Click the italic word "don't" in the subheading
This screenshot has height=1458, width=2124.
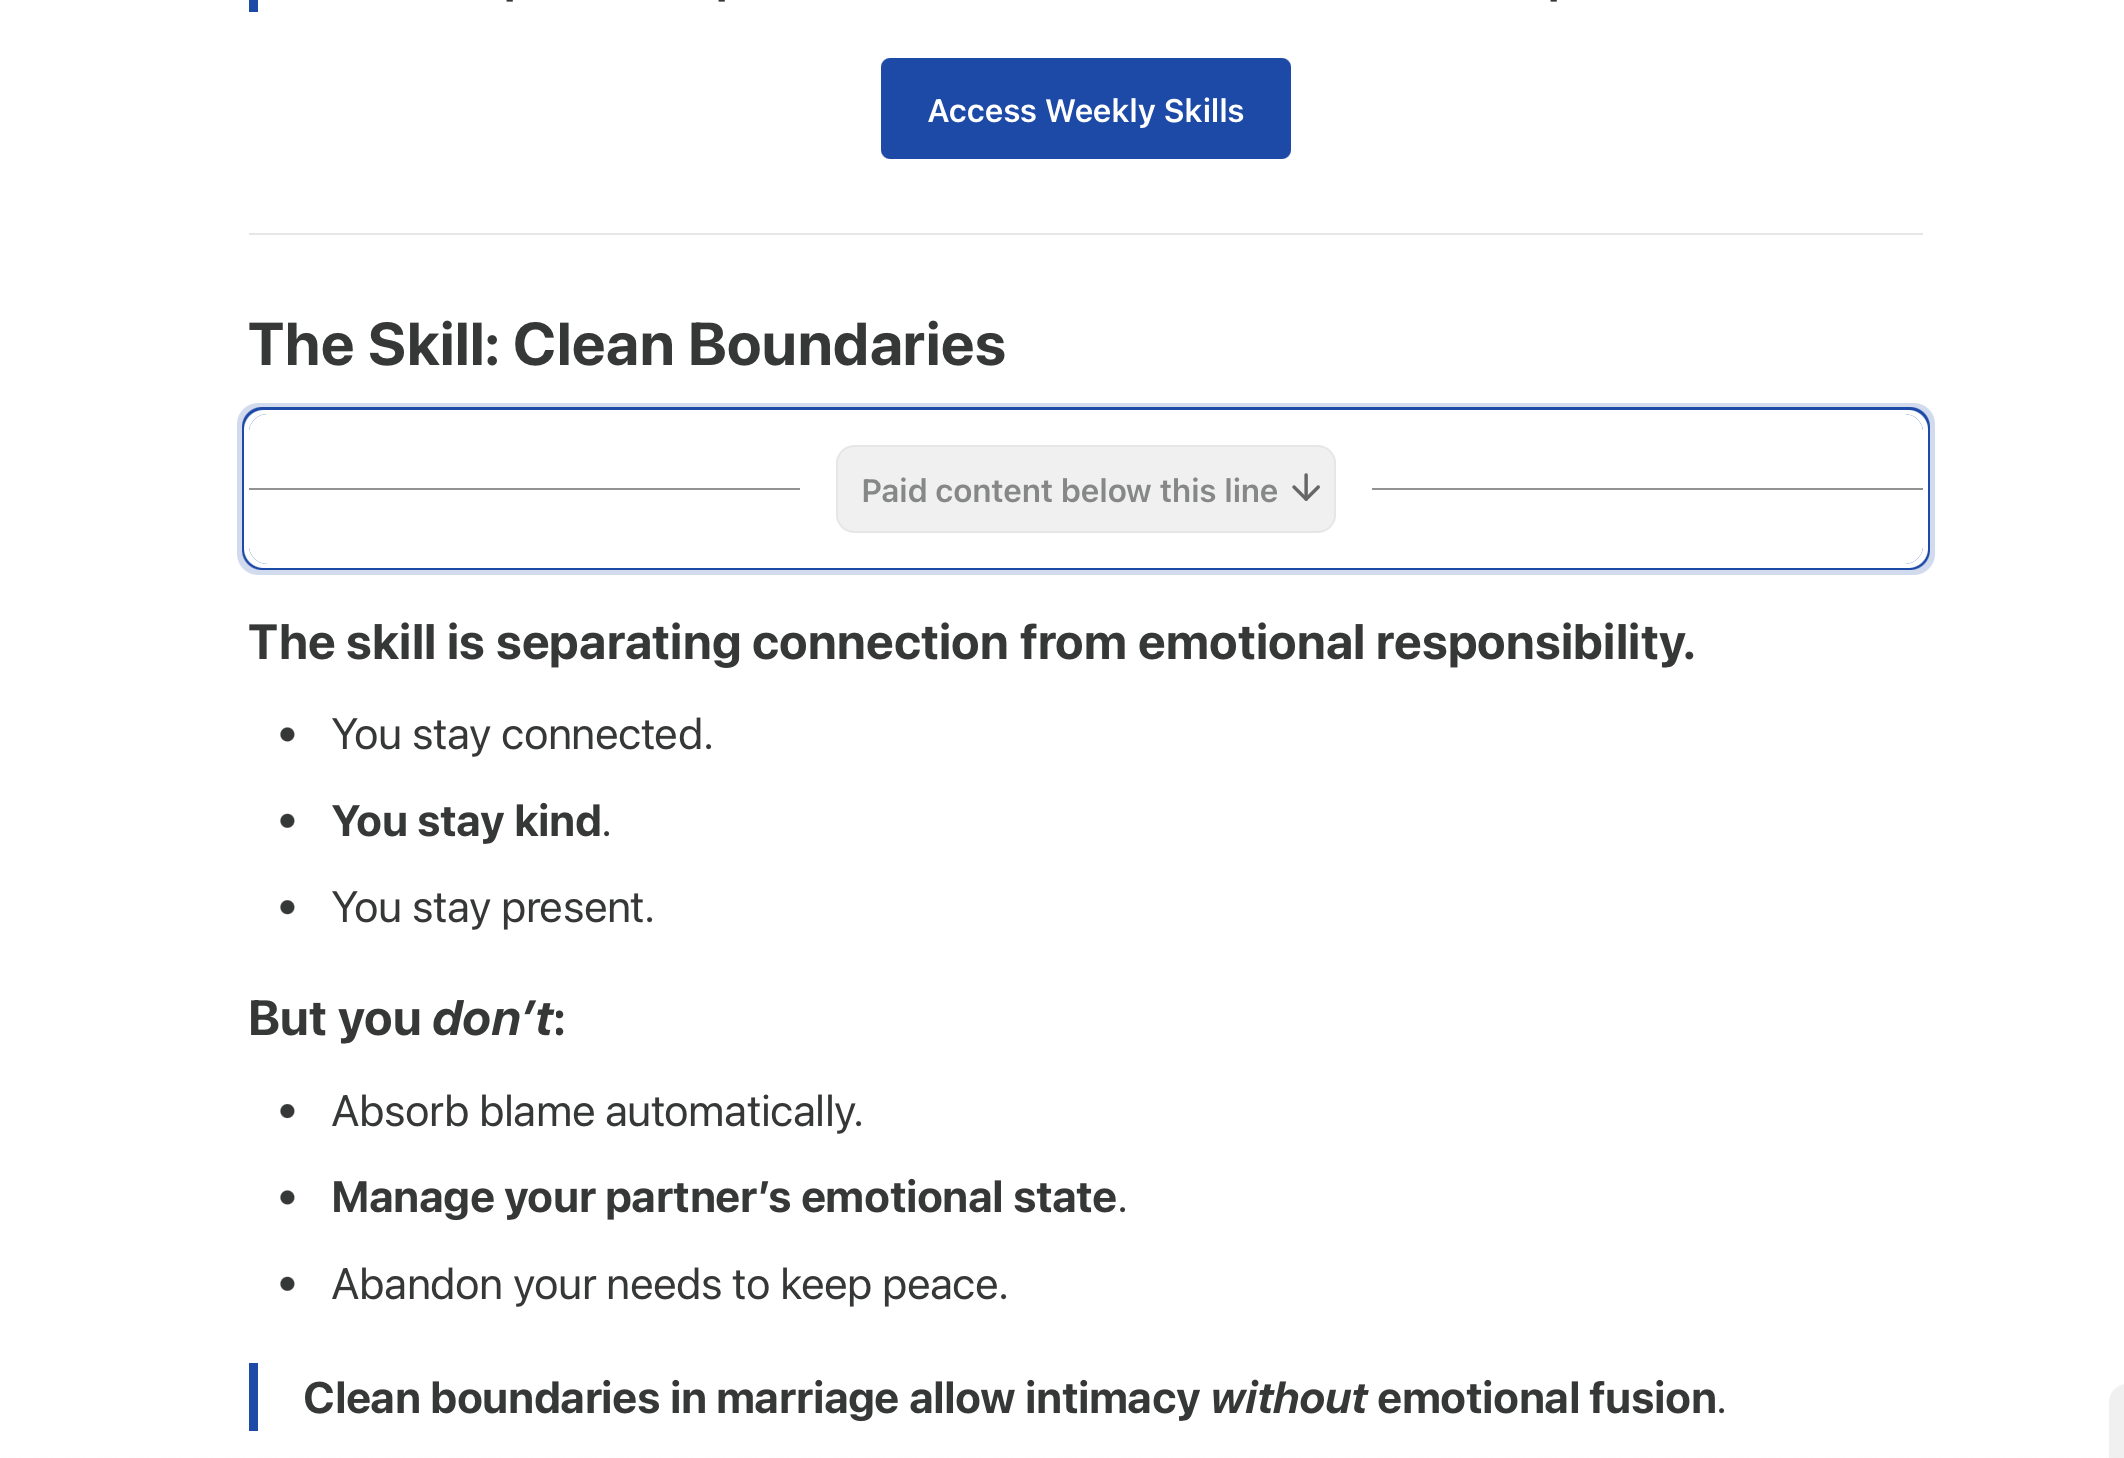click(x=493, y=1019)
